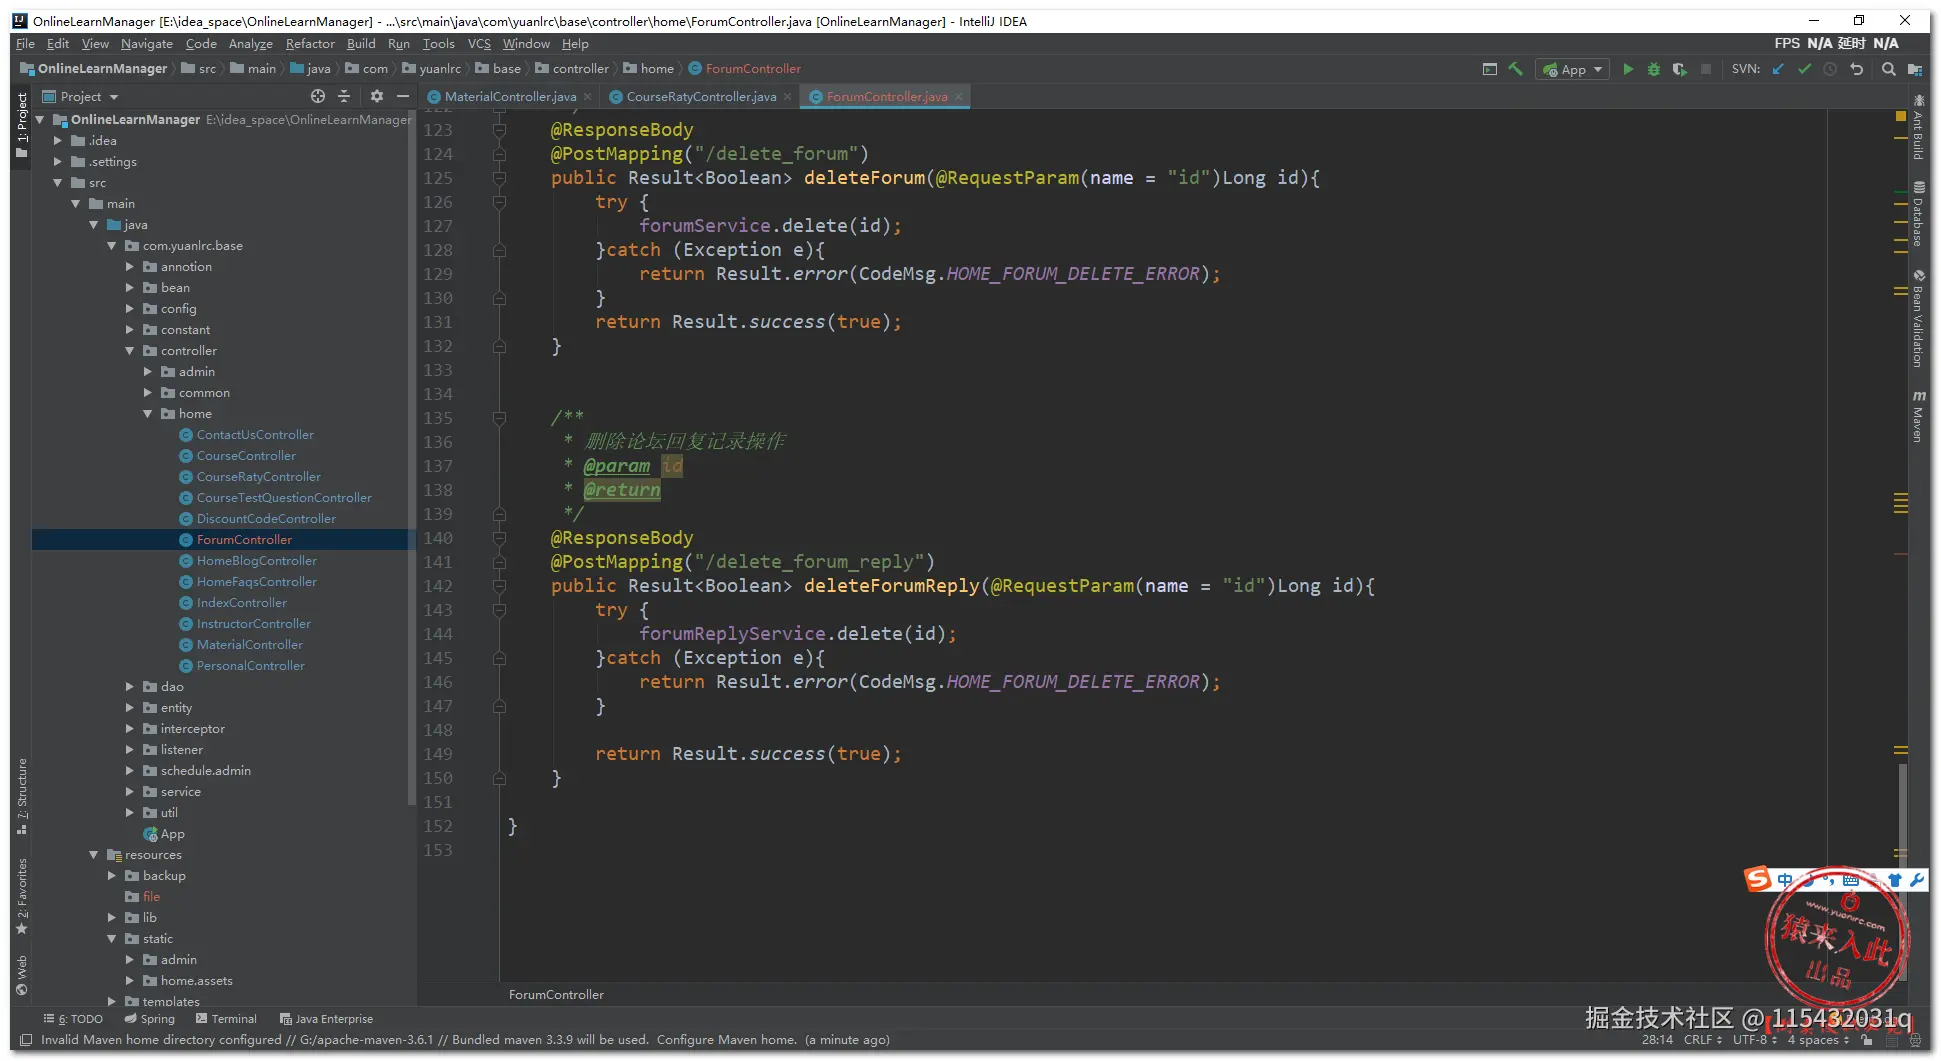
Task: Open the Structure tool window
Action: (22, 796)
